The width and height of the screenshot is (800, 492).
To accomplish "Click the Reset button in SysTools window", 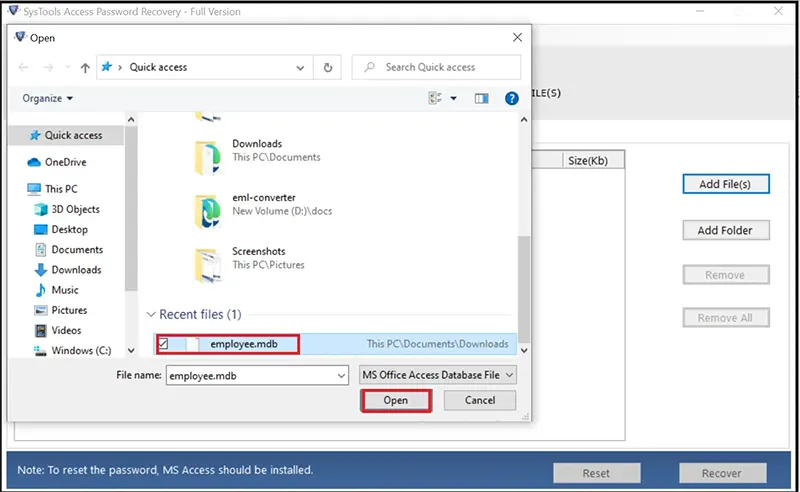I will tap(596, 473).
